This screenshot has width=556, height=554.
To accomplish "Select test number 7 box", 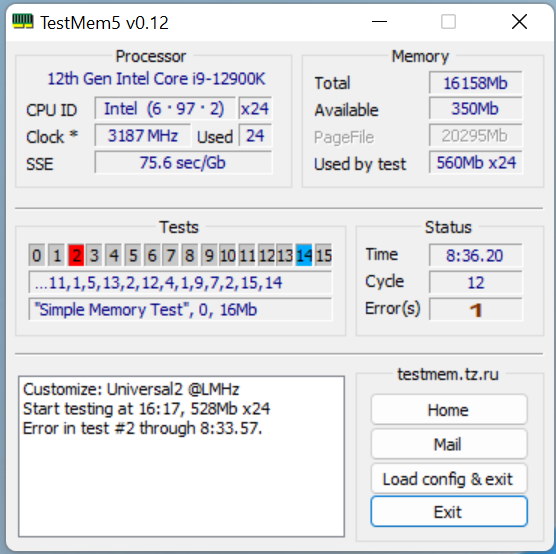I will [171, 255].
